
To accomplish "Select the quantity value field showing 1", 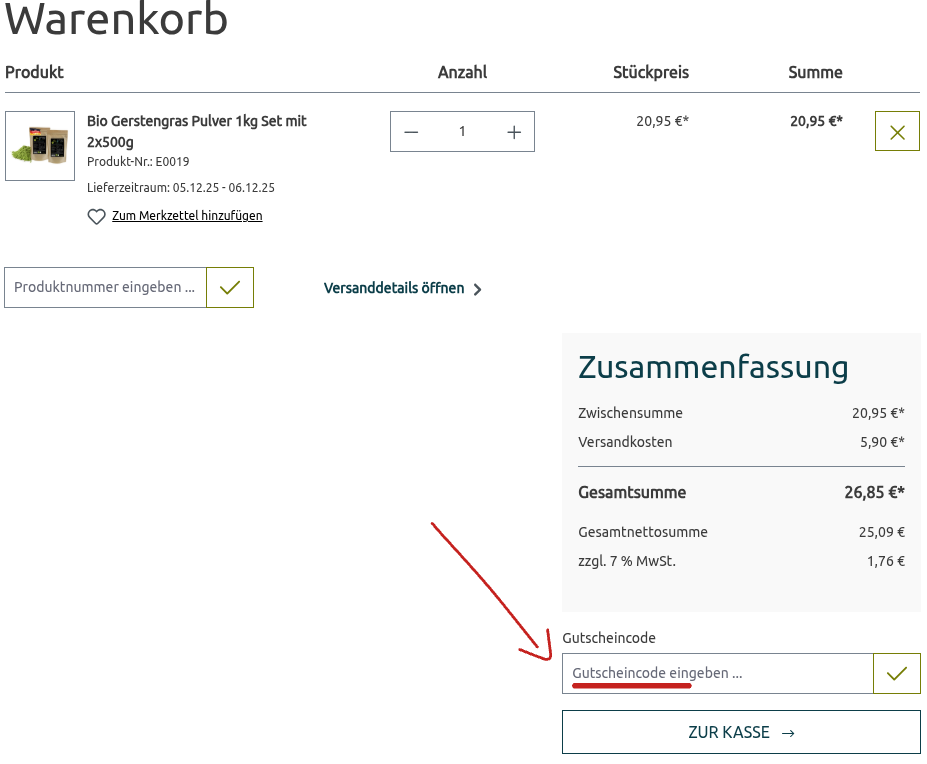I will pos(462,131).
